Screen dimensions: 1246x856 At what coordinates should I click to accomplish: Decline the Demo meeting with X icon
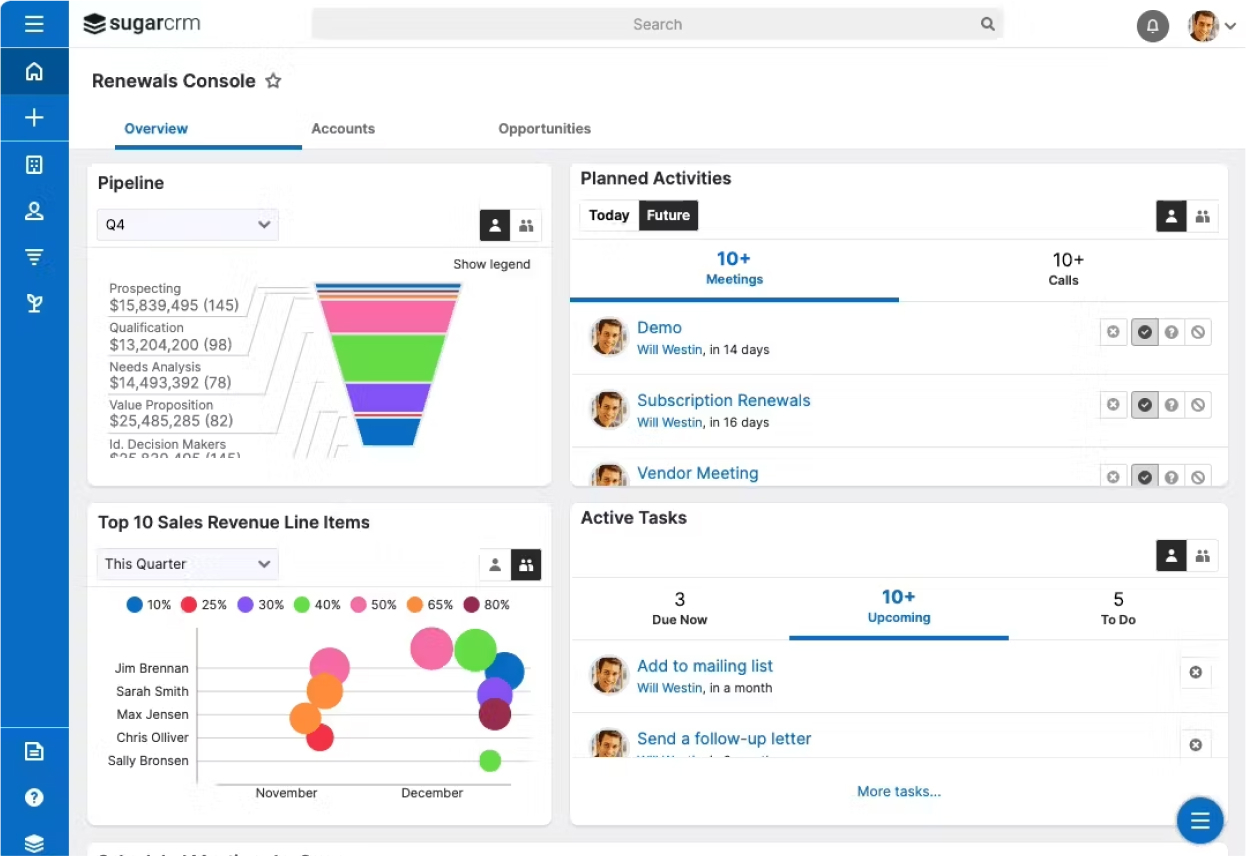click(1113, 332)
